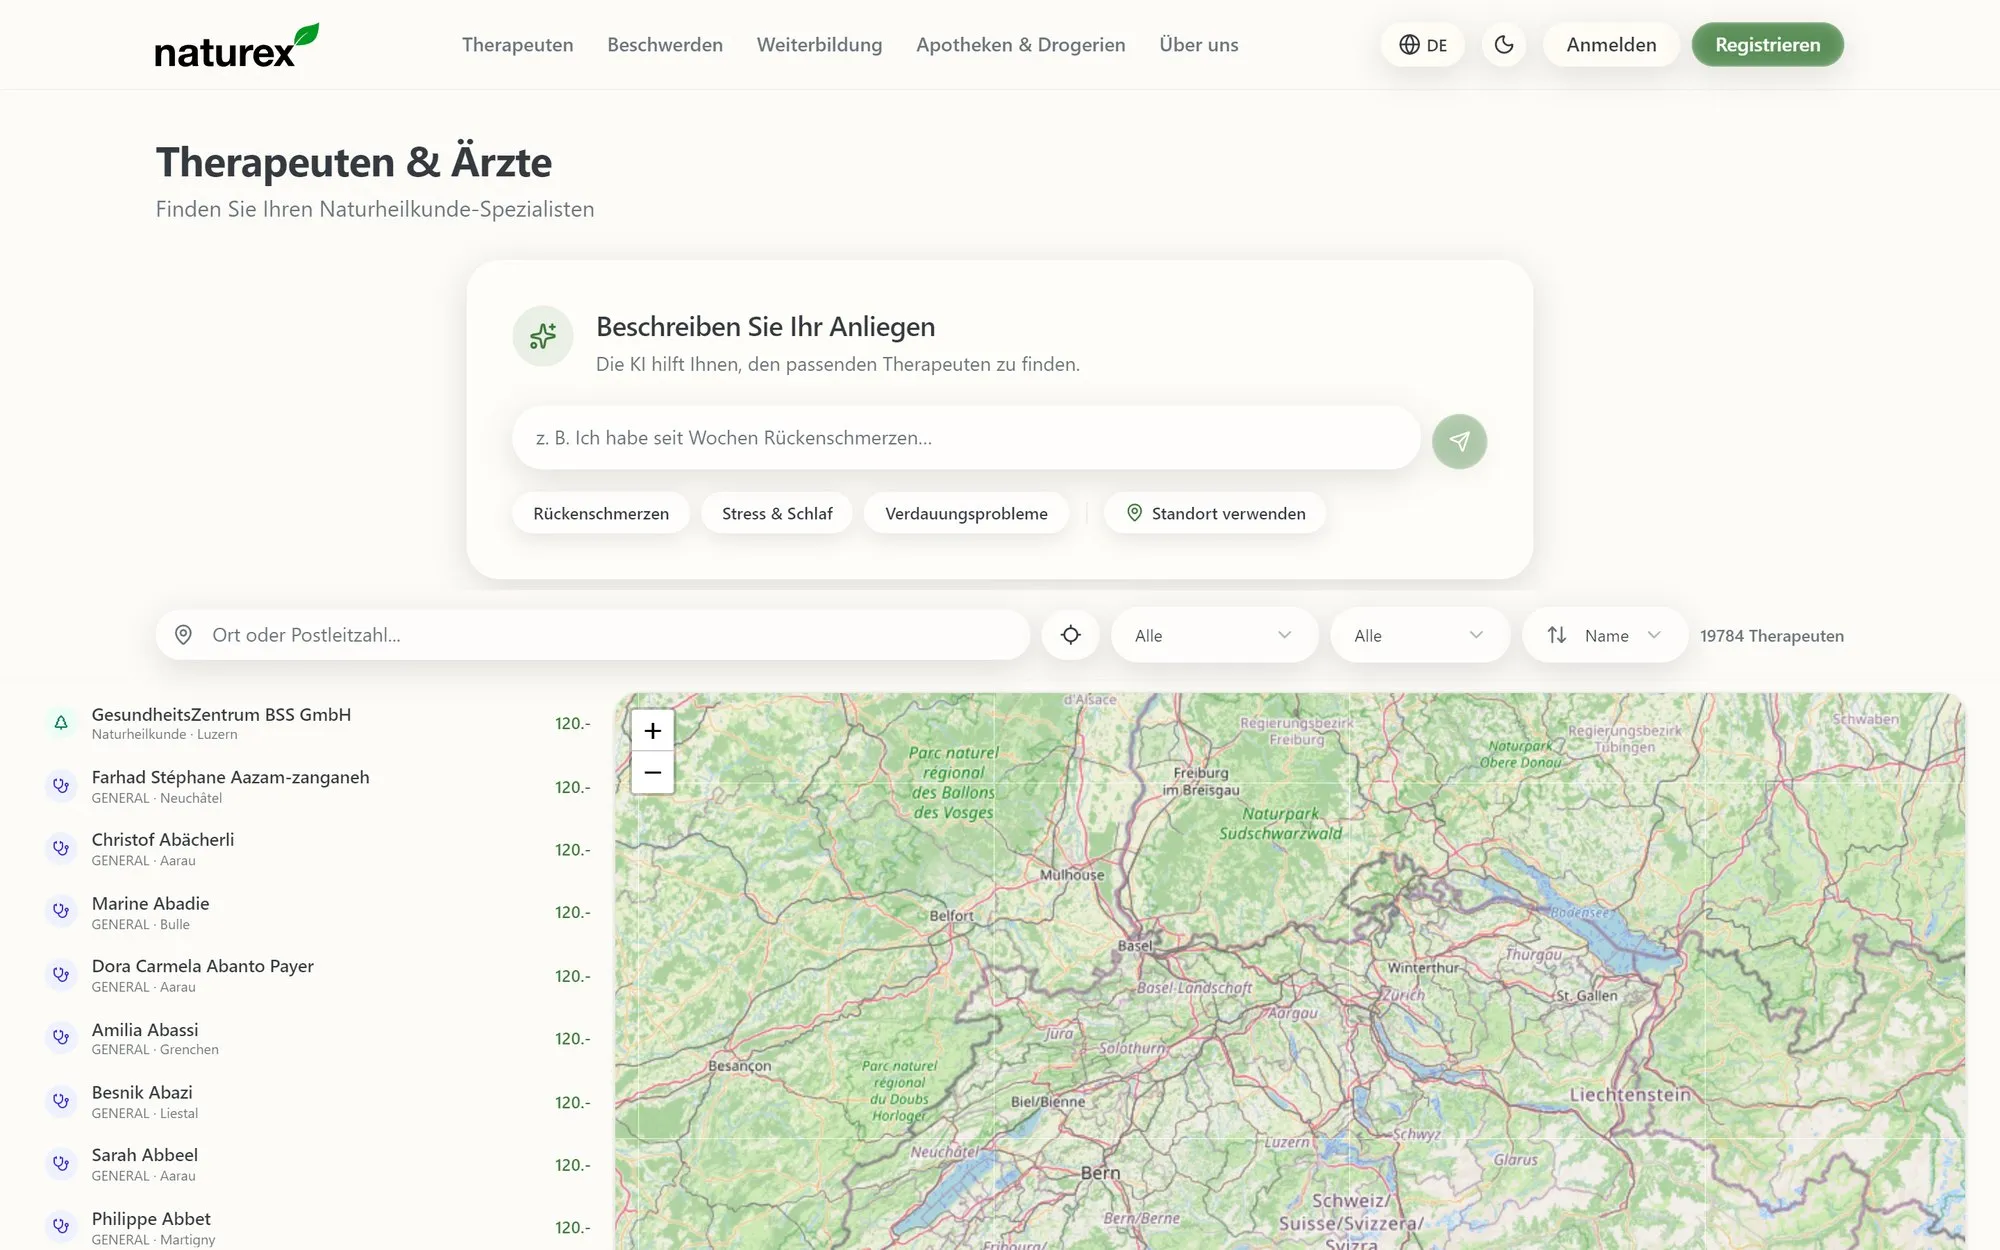Image resolution: width=2000 pixels, height=1250 pixels.
Task: Open Apotheken & Drogerien page
Action: (1020, 45)
